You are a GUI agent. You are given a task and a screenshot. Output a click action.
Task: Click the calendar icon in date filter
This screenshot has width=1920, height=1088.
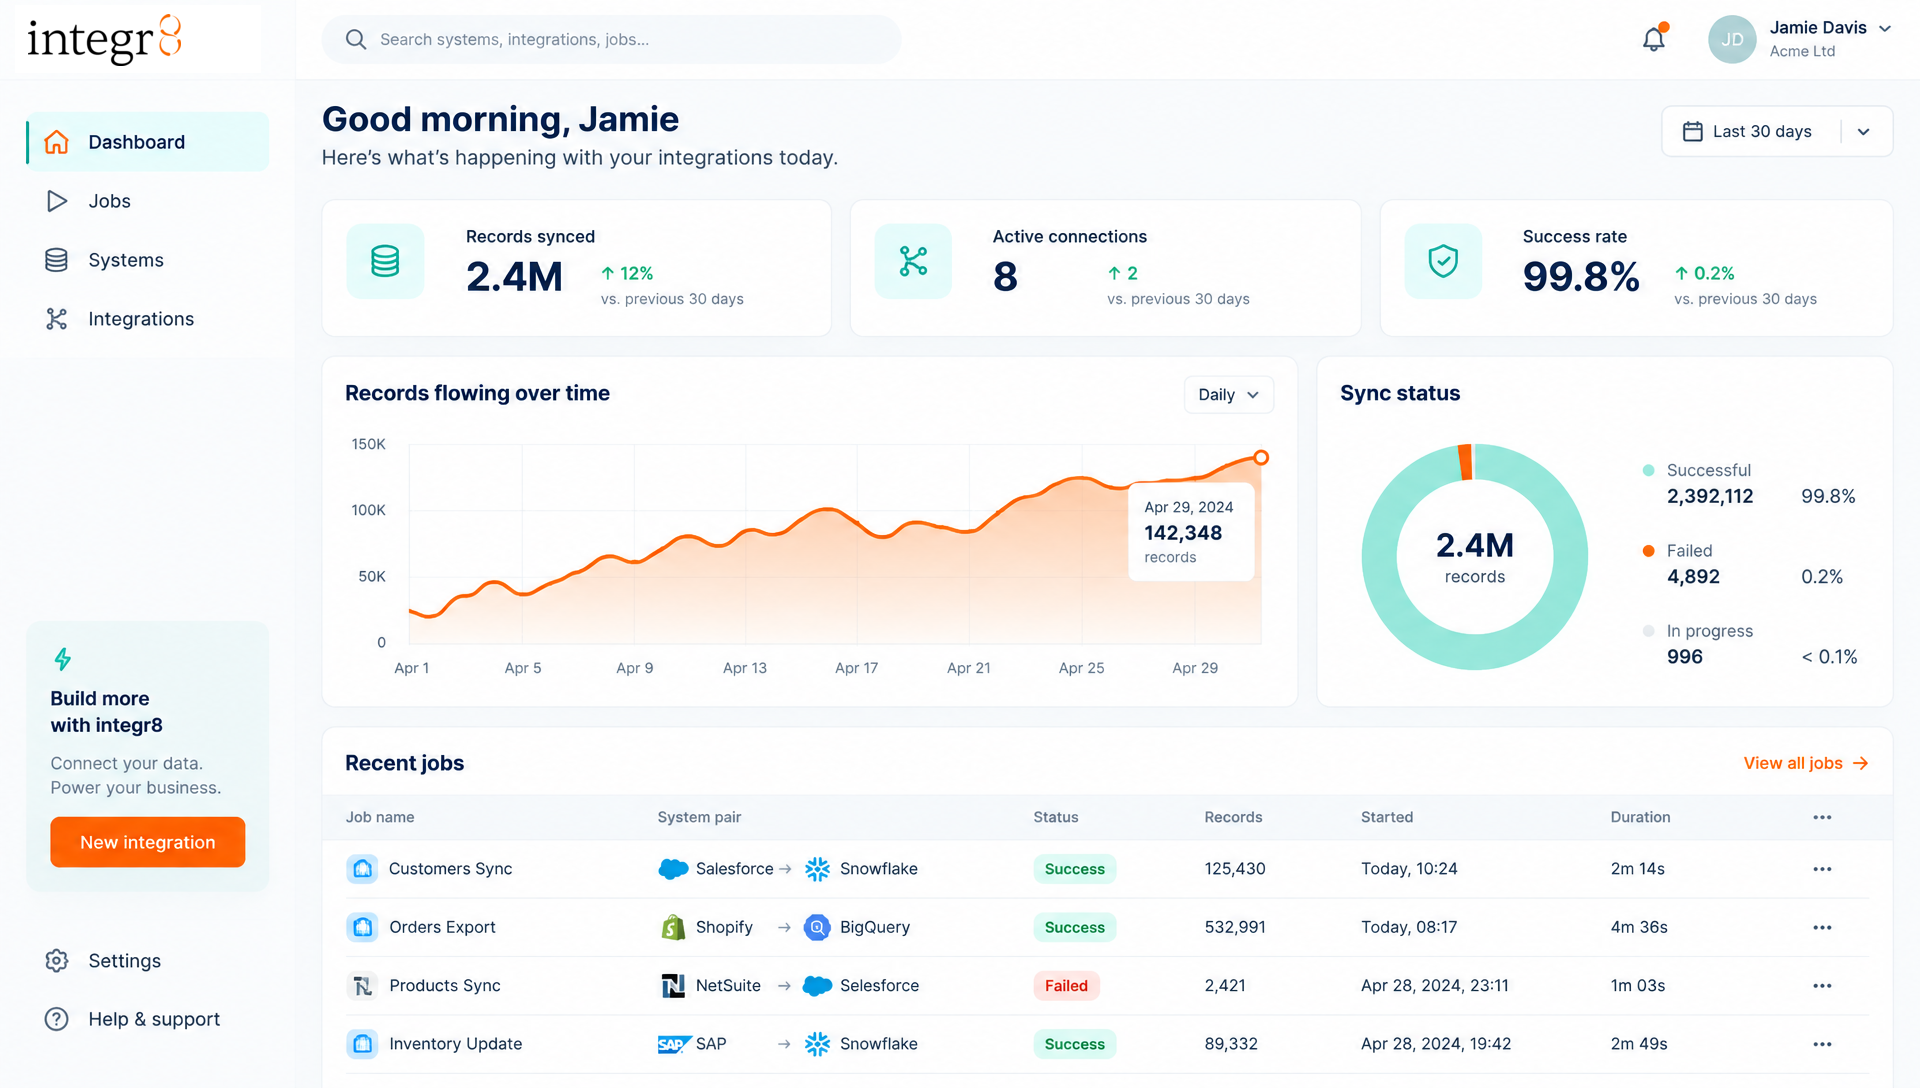(x=1692, y=131)
